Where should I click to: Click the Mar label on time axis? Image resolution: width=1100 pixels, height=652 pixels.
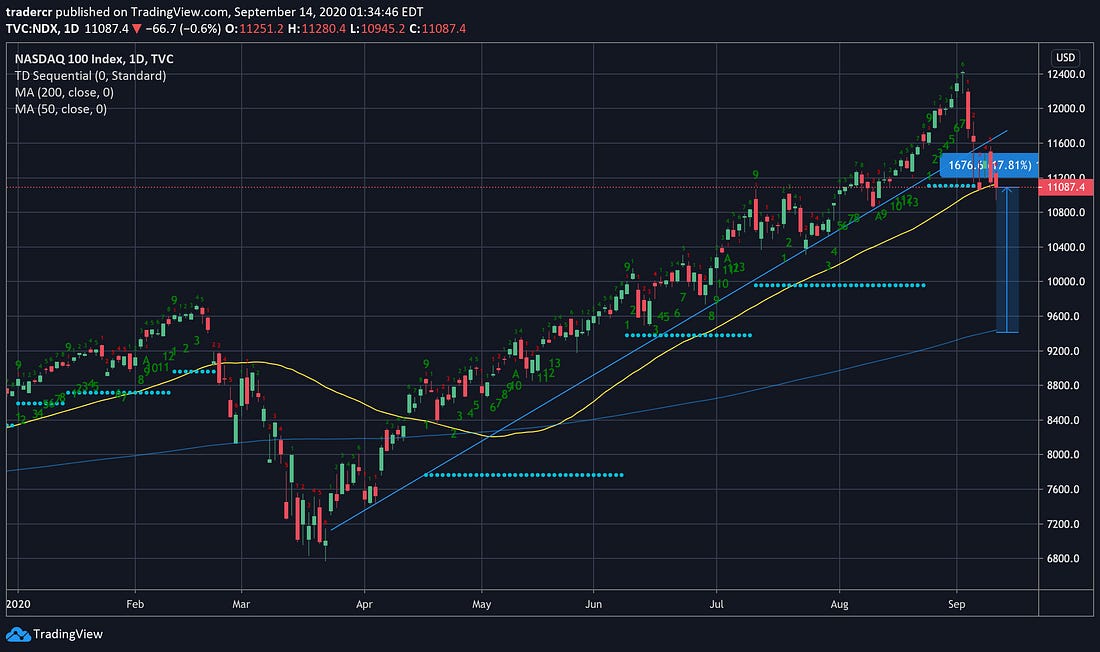click(x=241, y=604)
